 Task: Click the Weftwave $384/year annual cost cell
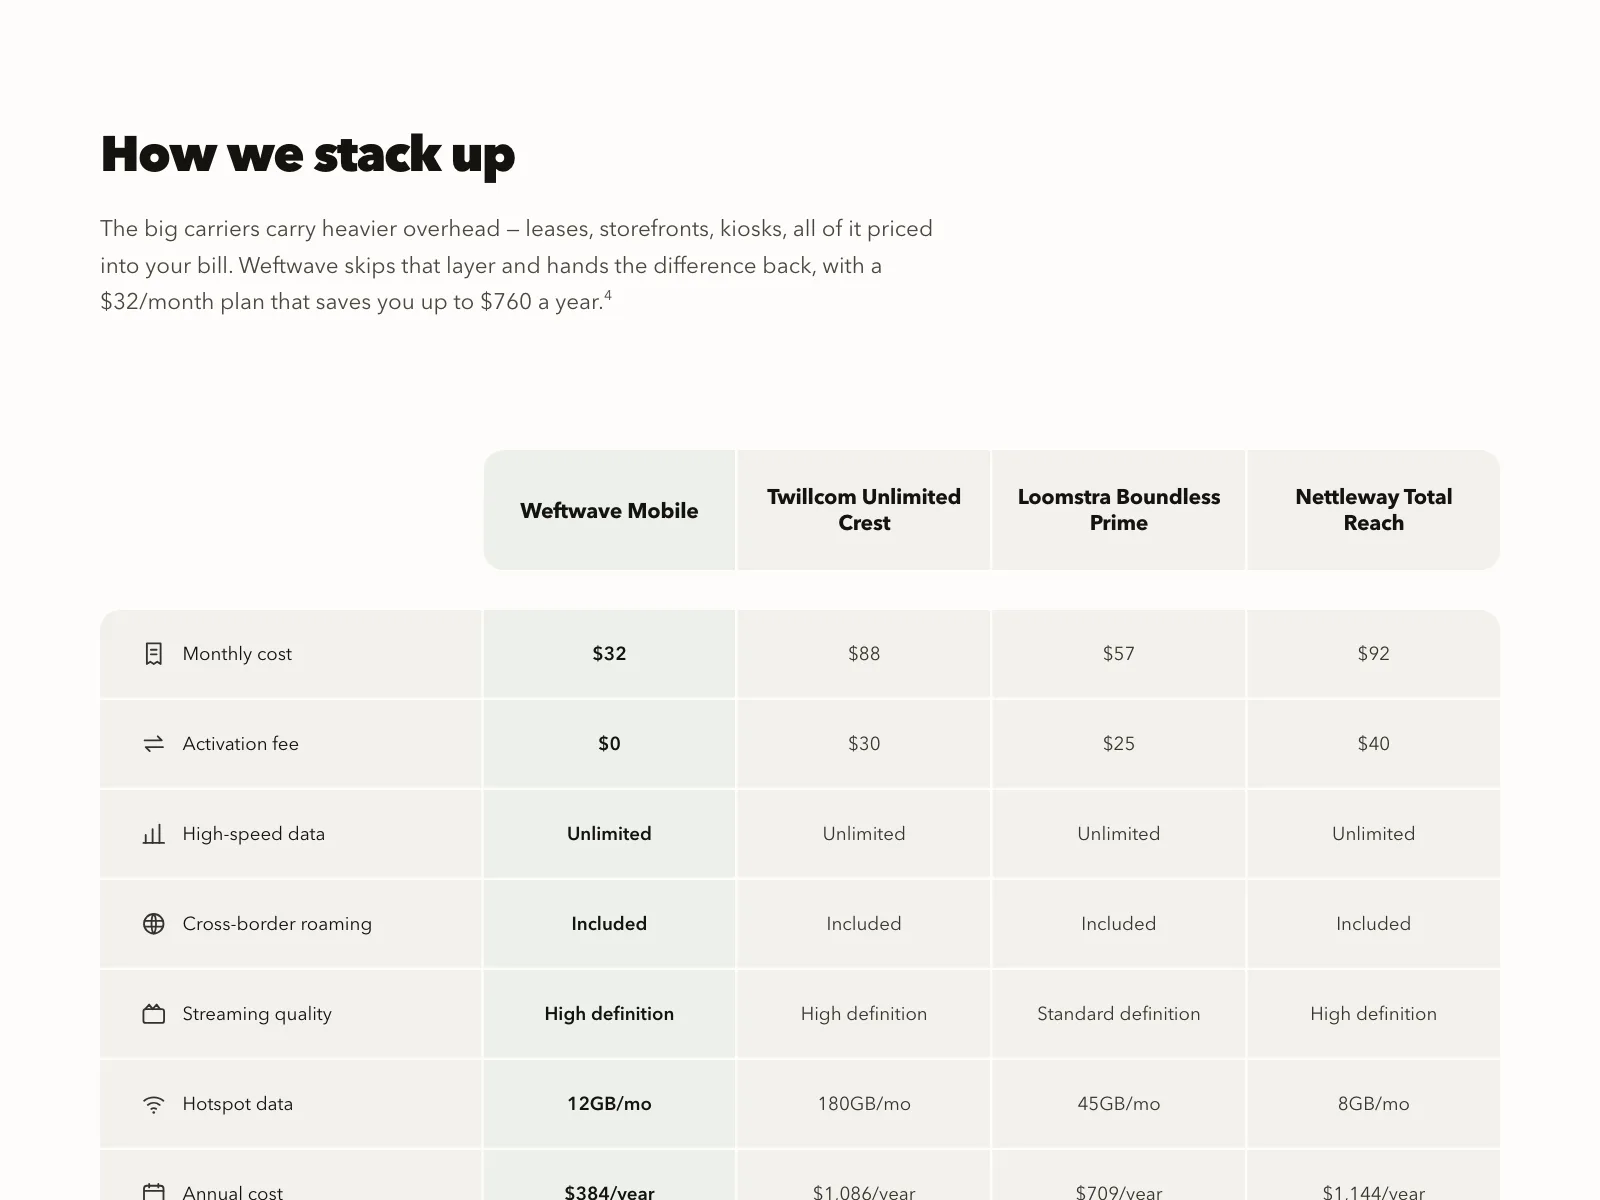click(x=609, y=1176)
